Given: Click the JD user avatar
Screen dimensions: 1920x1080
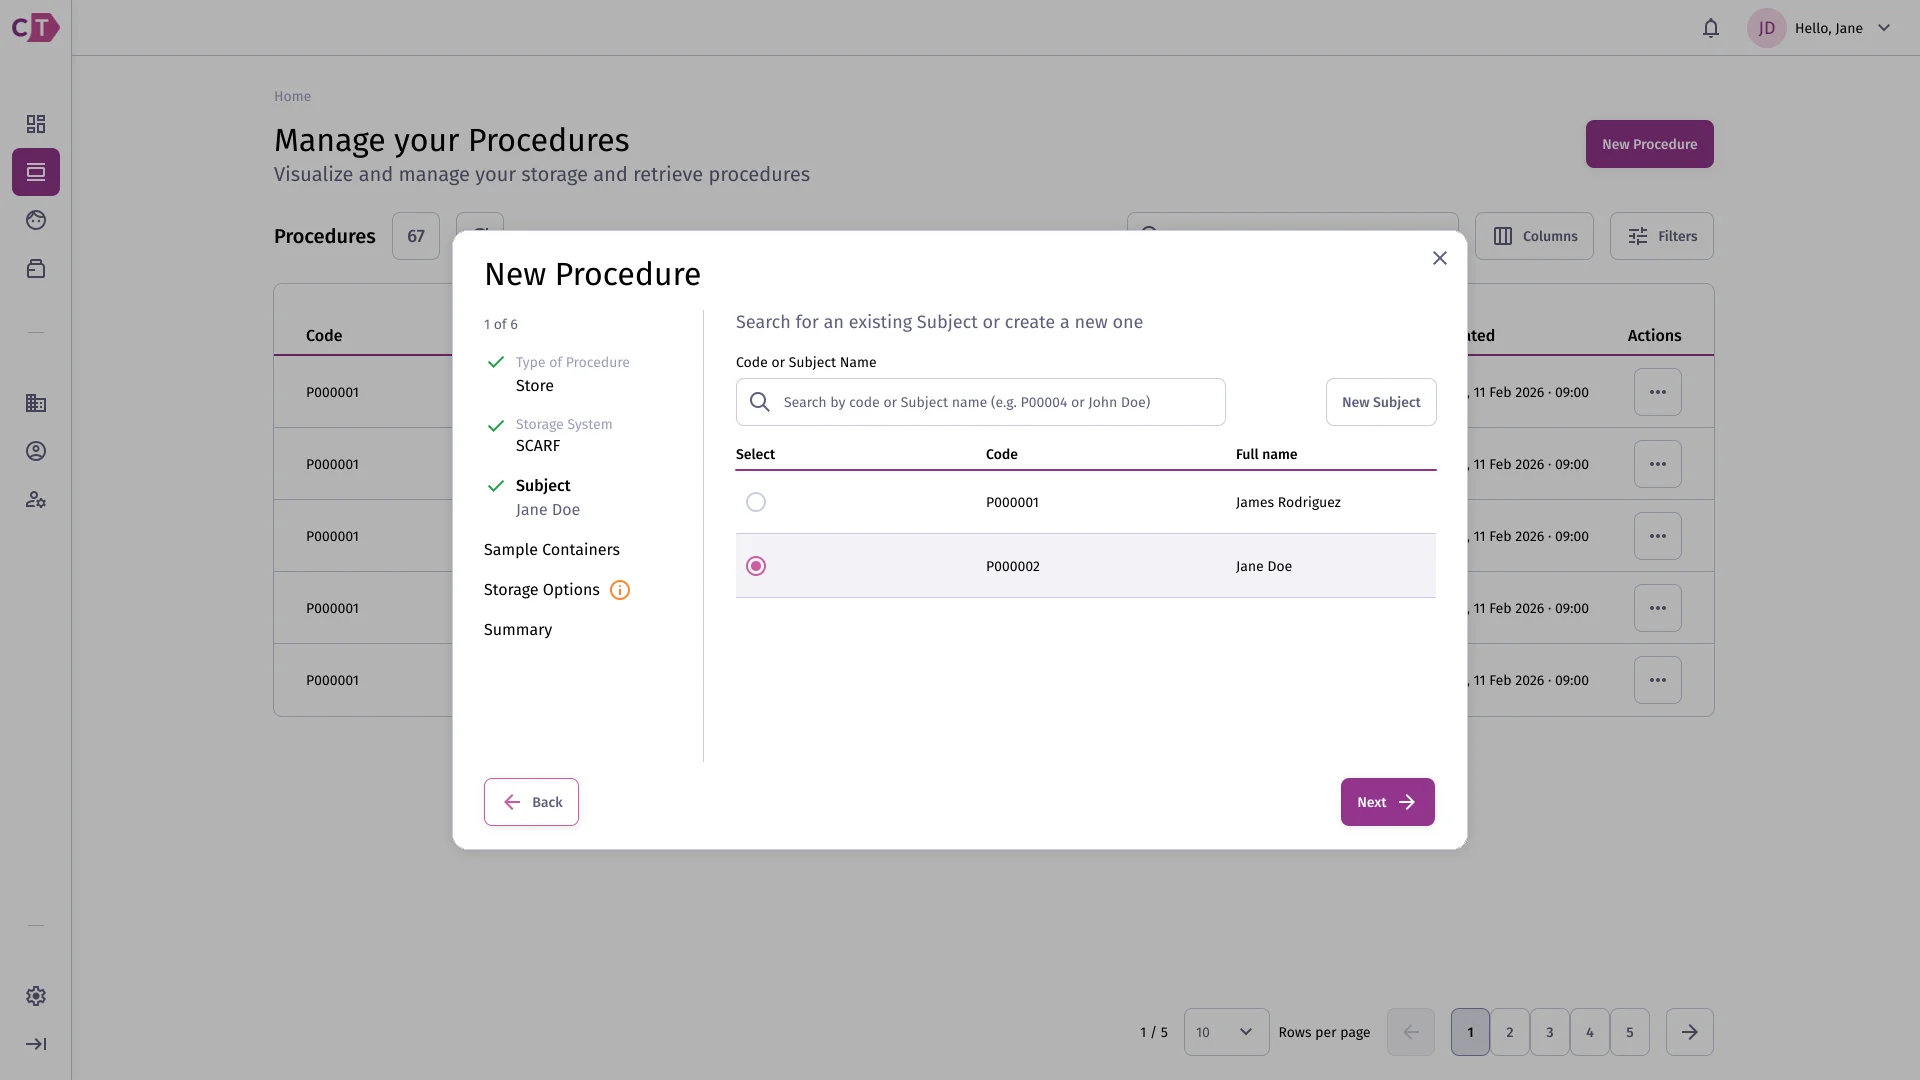Looking at the screenshot, I should (1767, 28).
